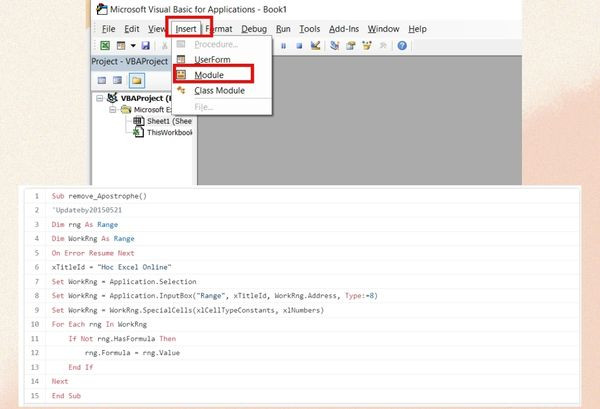Click the ThisWorkbook icon in tree

tap(138, 132)
